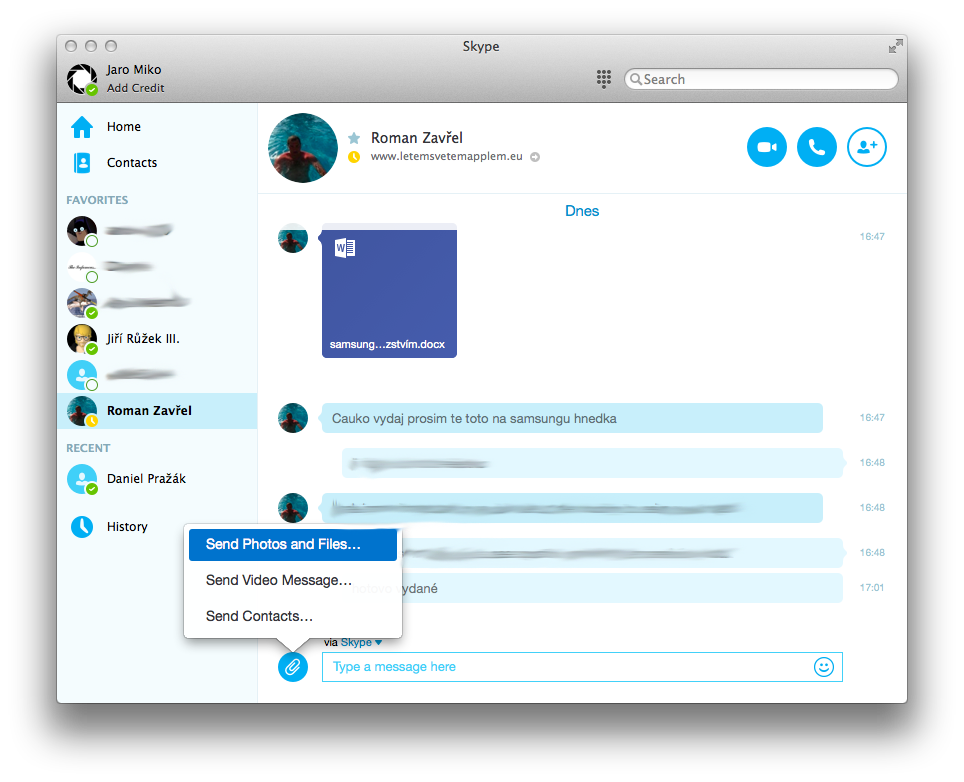Start a video call with Roman Zavřel
The image size is (964, 782).
[x=766, y=147]
